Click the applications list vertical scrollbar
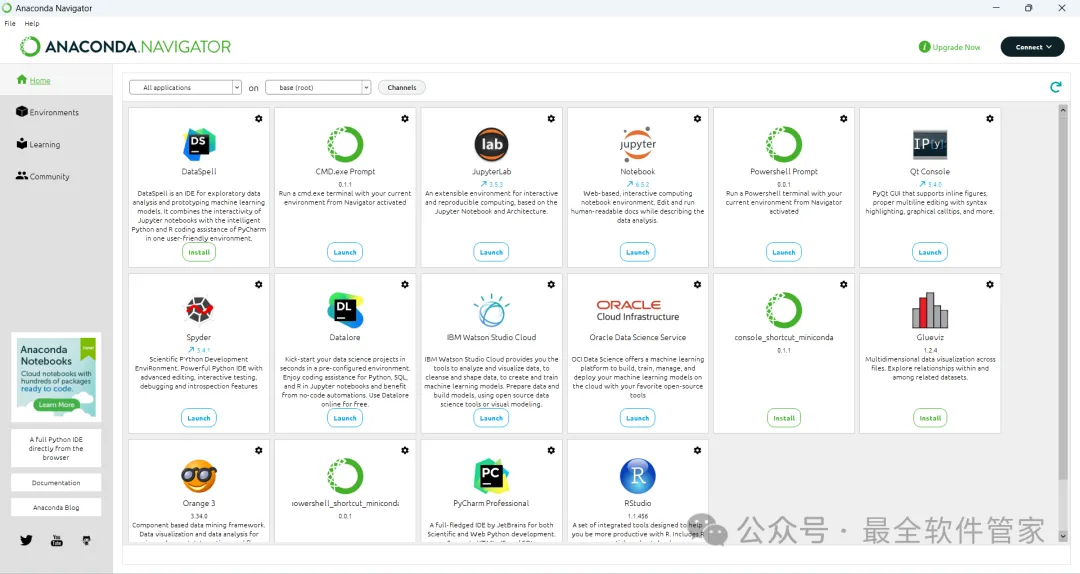 (1063, 296)
